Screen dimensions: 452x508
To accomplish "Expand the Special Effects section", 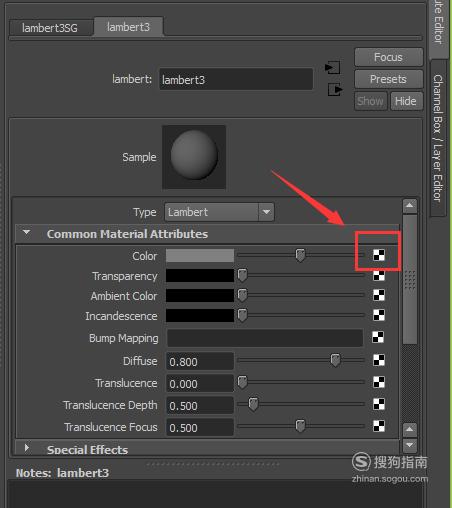I will (x=27, y=448).
